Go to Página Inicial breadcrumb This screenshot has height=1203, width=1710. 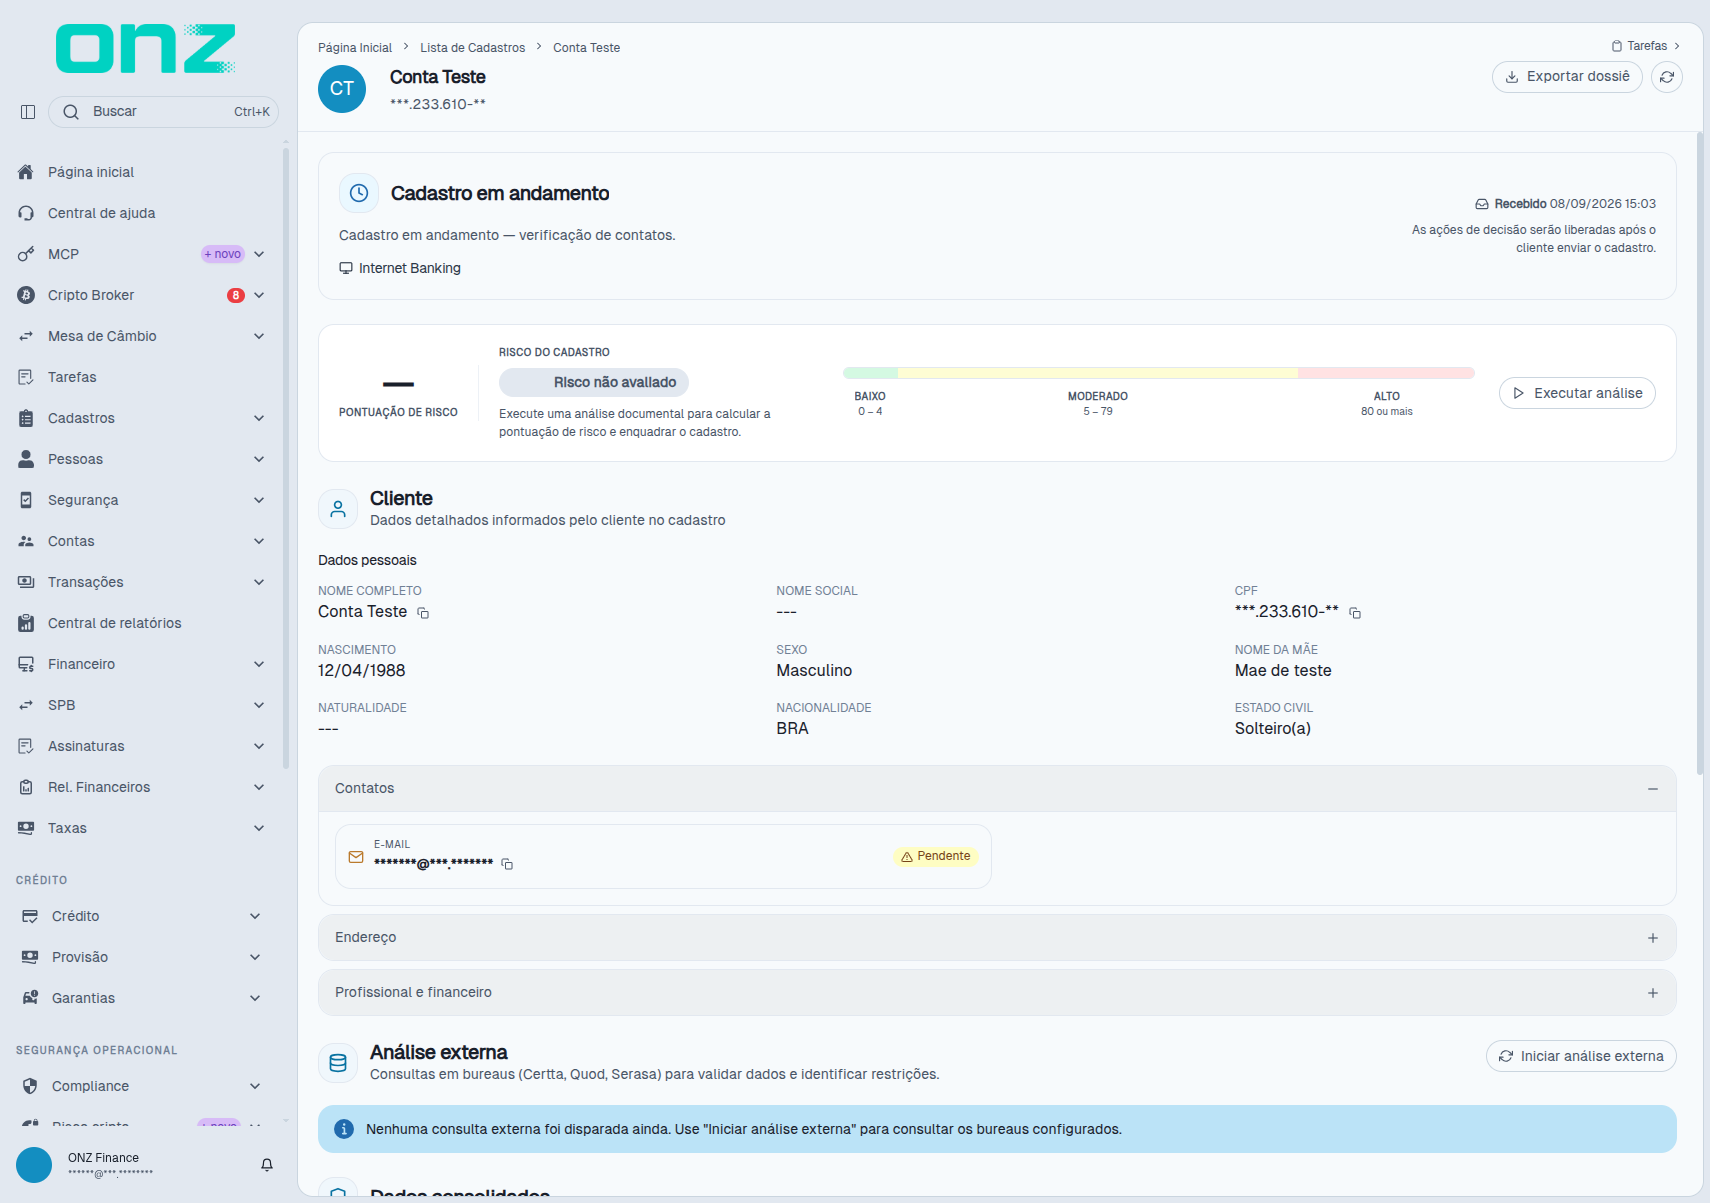[x=355, y=48]
